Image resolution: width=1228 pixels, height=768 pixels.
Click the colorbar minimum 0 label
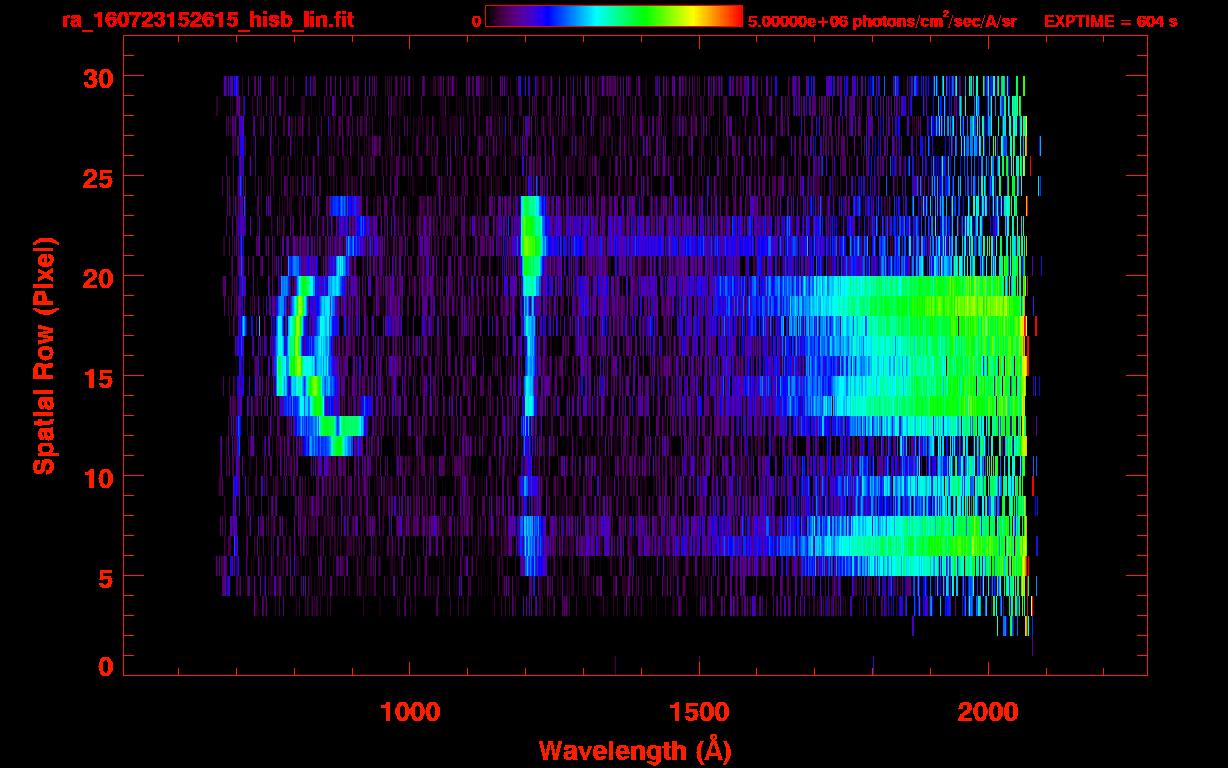pyautogui.click(x=476, y=21)
